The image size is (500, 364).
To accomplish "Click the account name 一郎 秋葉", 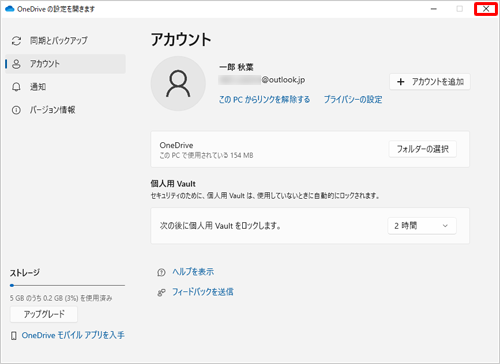I will point(236,67).
